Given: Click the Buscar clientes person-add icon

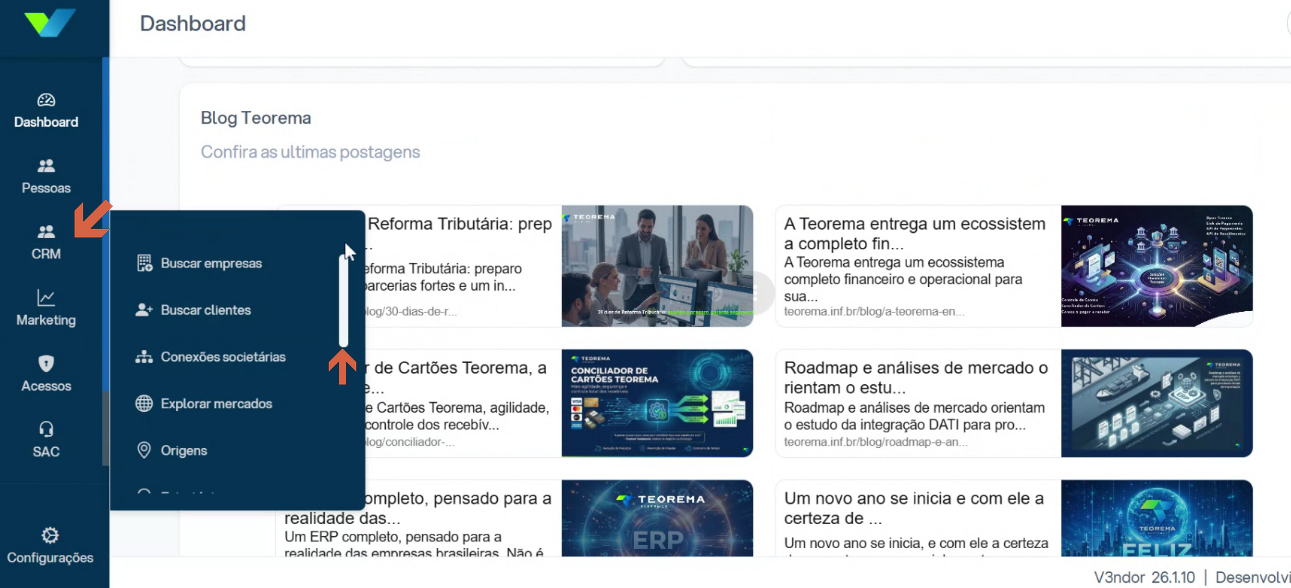Looking at the screenshot, I should [x=144, y=310].
